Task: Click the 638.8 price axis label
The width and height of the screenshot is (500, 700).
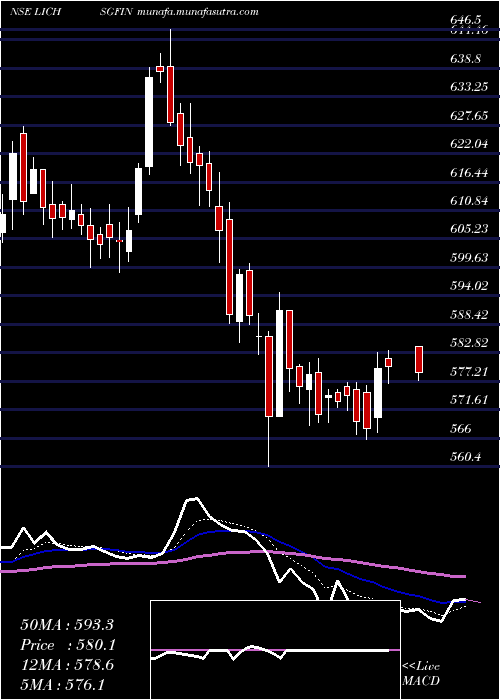Action: click(465, 58)
